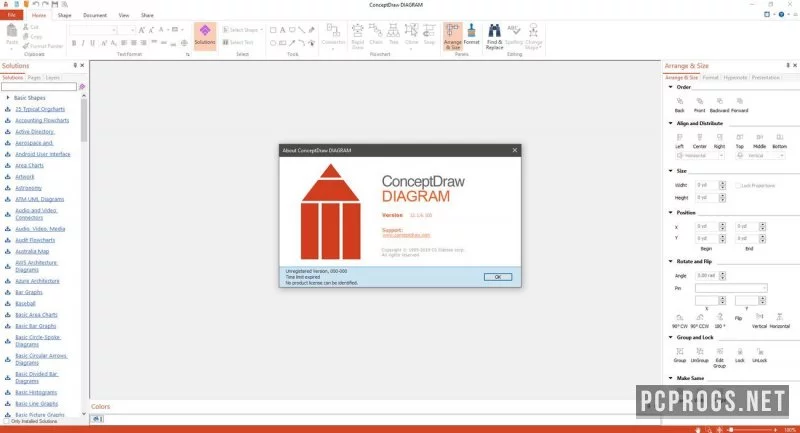
Task: Open Android User Interface solution
Action: (x=43, y=154)
